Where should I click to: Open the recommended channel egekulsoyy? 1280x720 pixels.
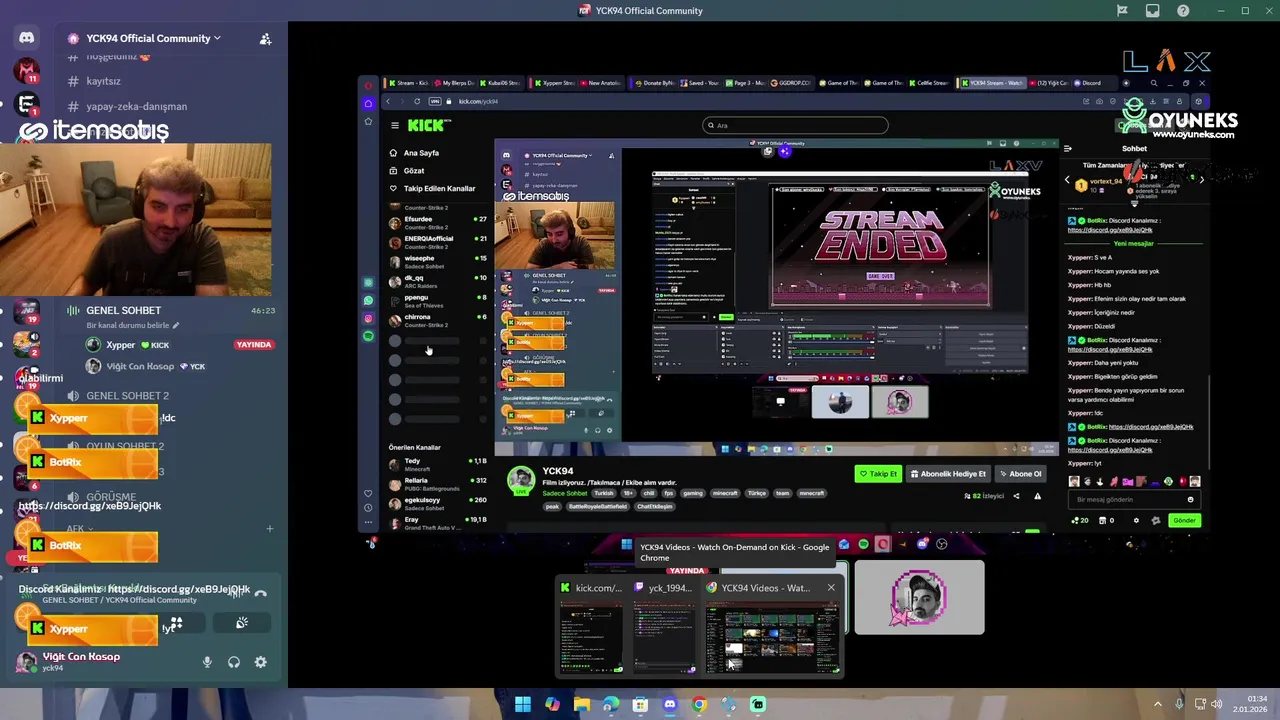[x=437, y=503]
